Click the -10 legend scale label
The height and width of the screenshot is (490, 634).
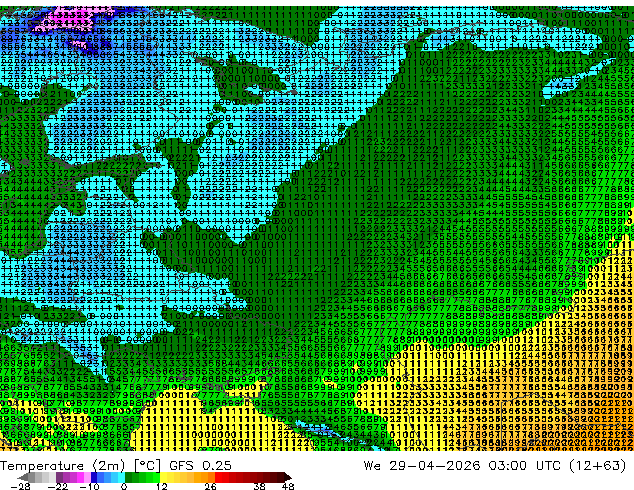pyautogui.click(x=90, y=486)
